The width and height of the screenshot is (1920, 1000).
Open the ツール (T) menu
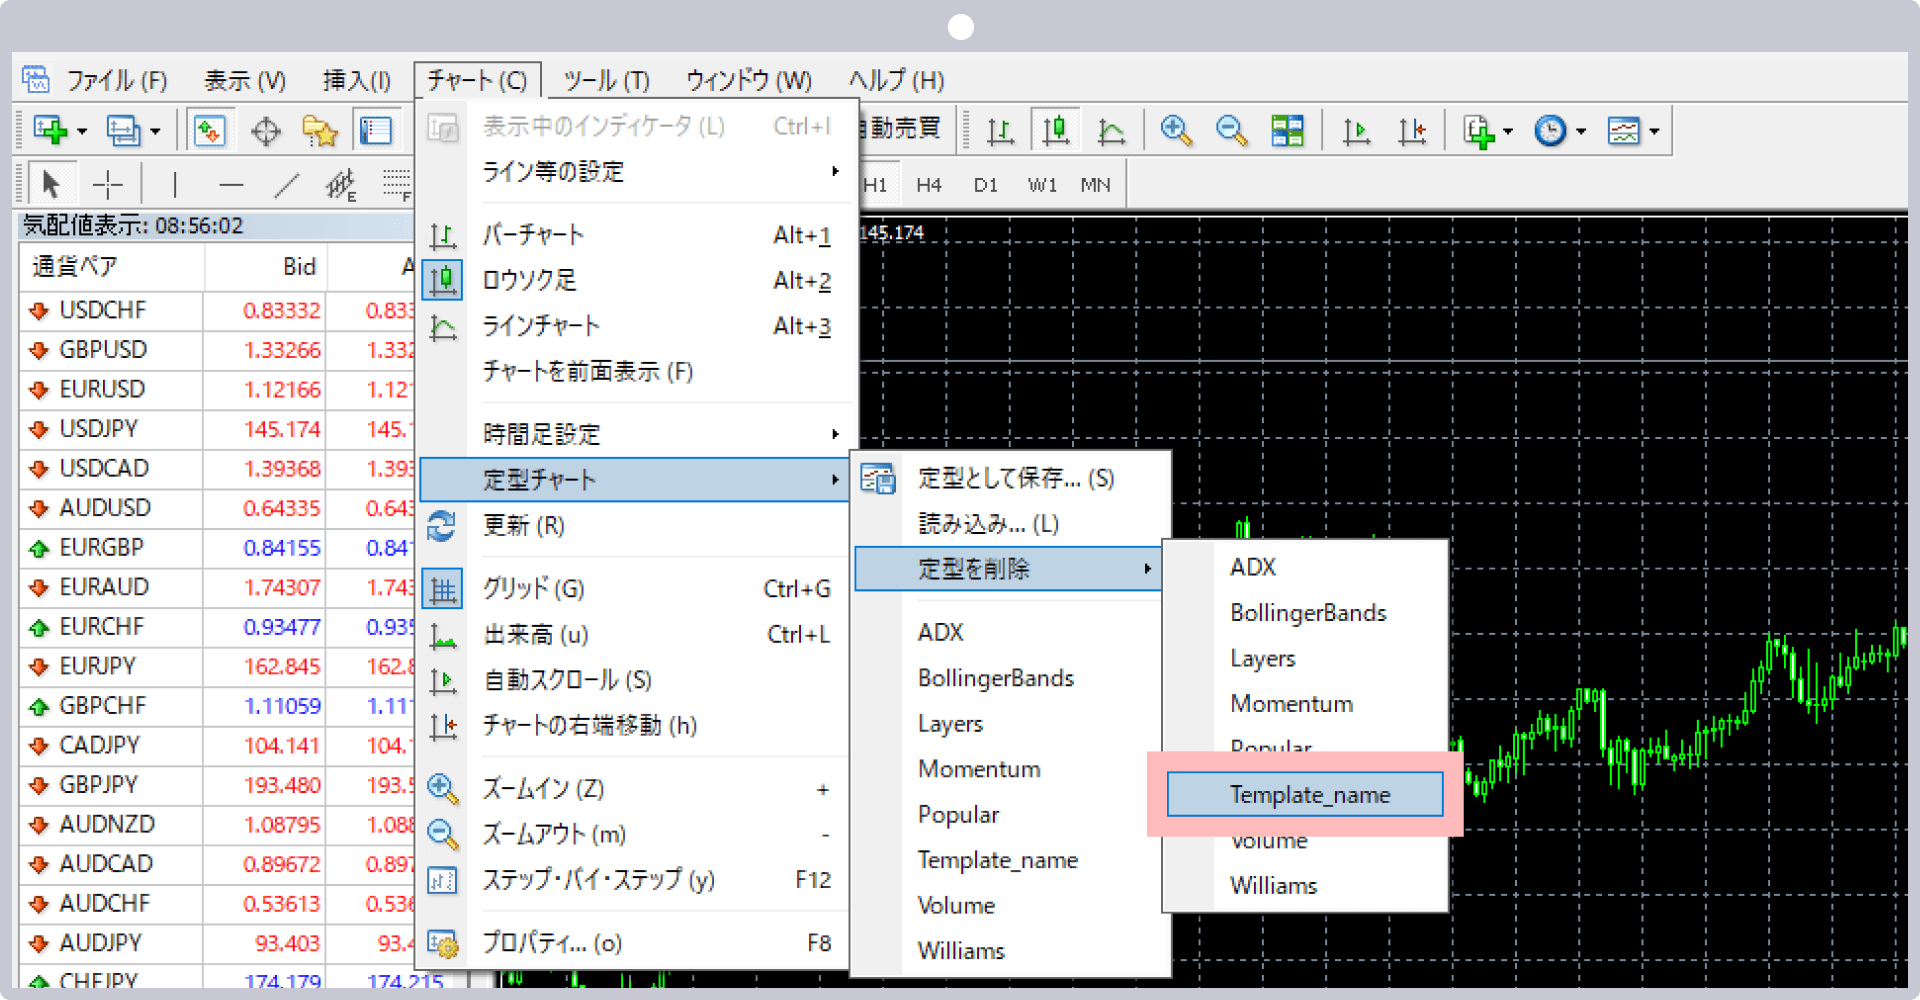click(606, 80)
